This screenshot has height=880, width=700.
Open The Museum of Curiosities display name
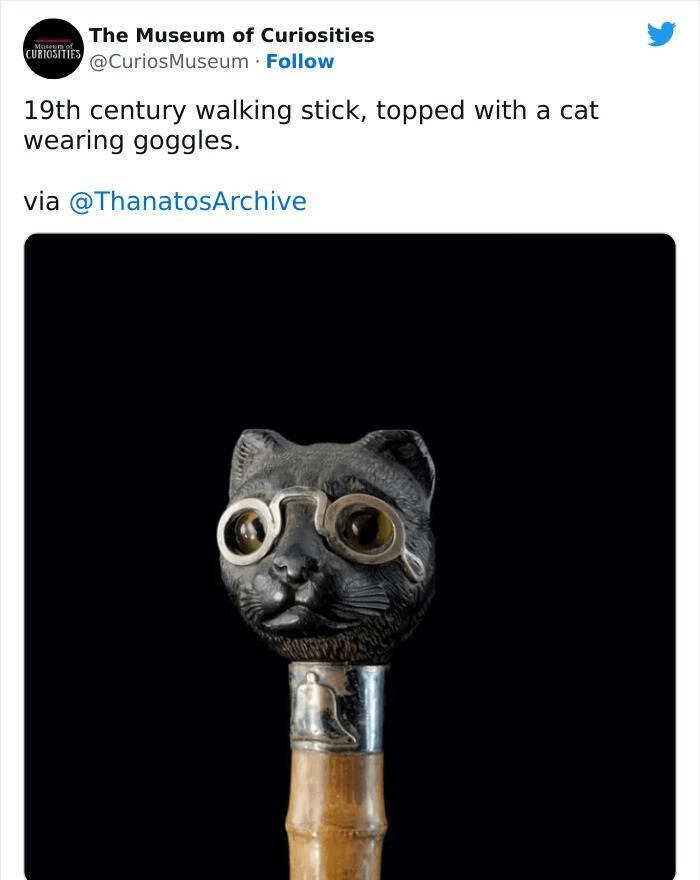pyautogui.click(x=231, y=35)
